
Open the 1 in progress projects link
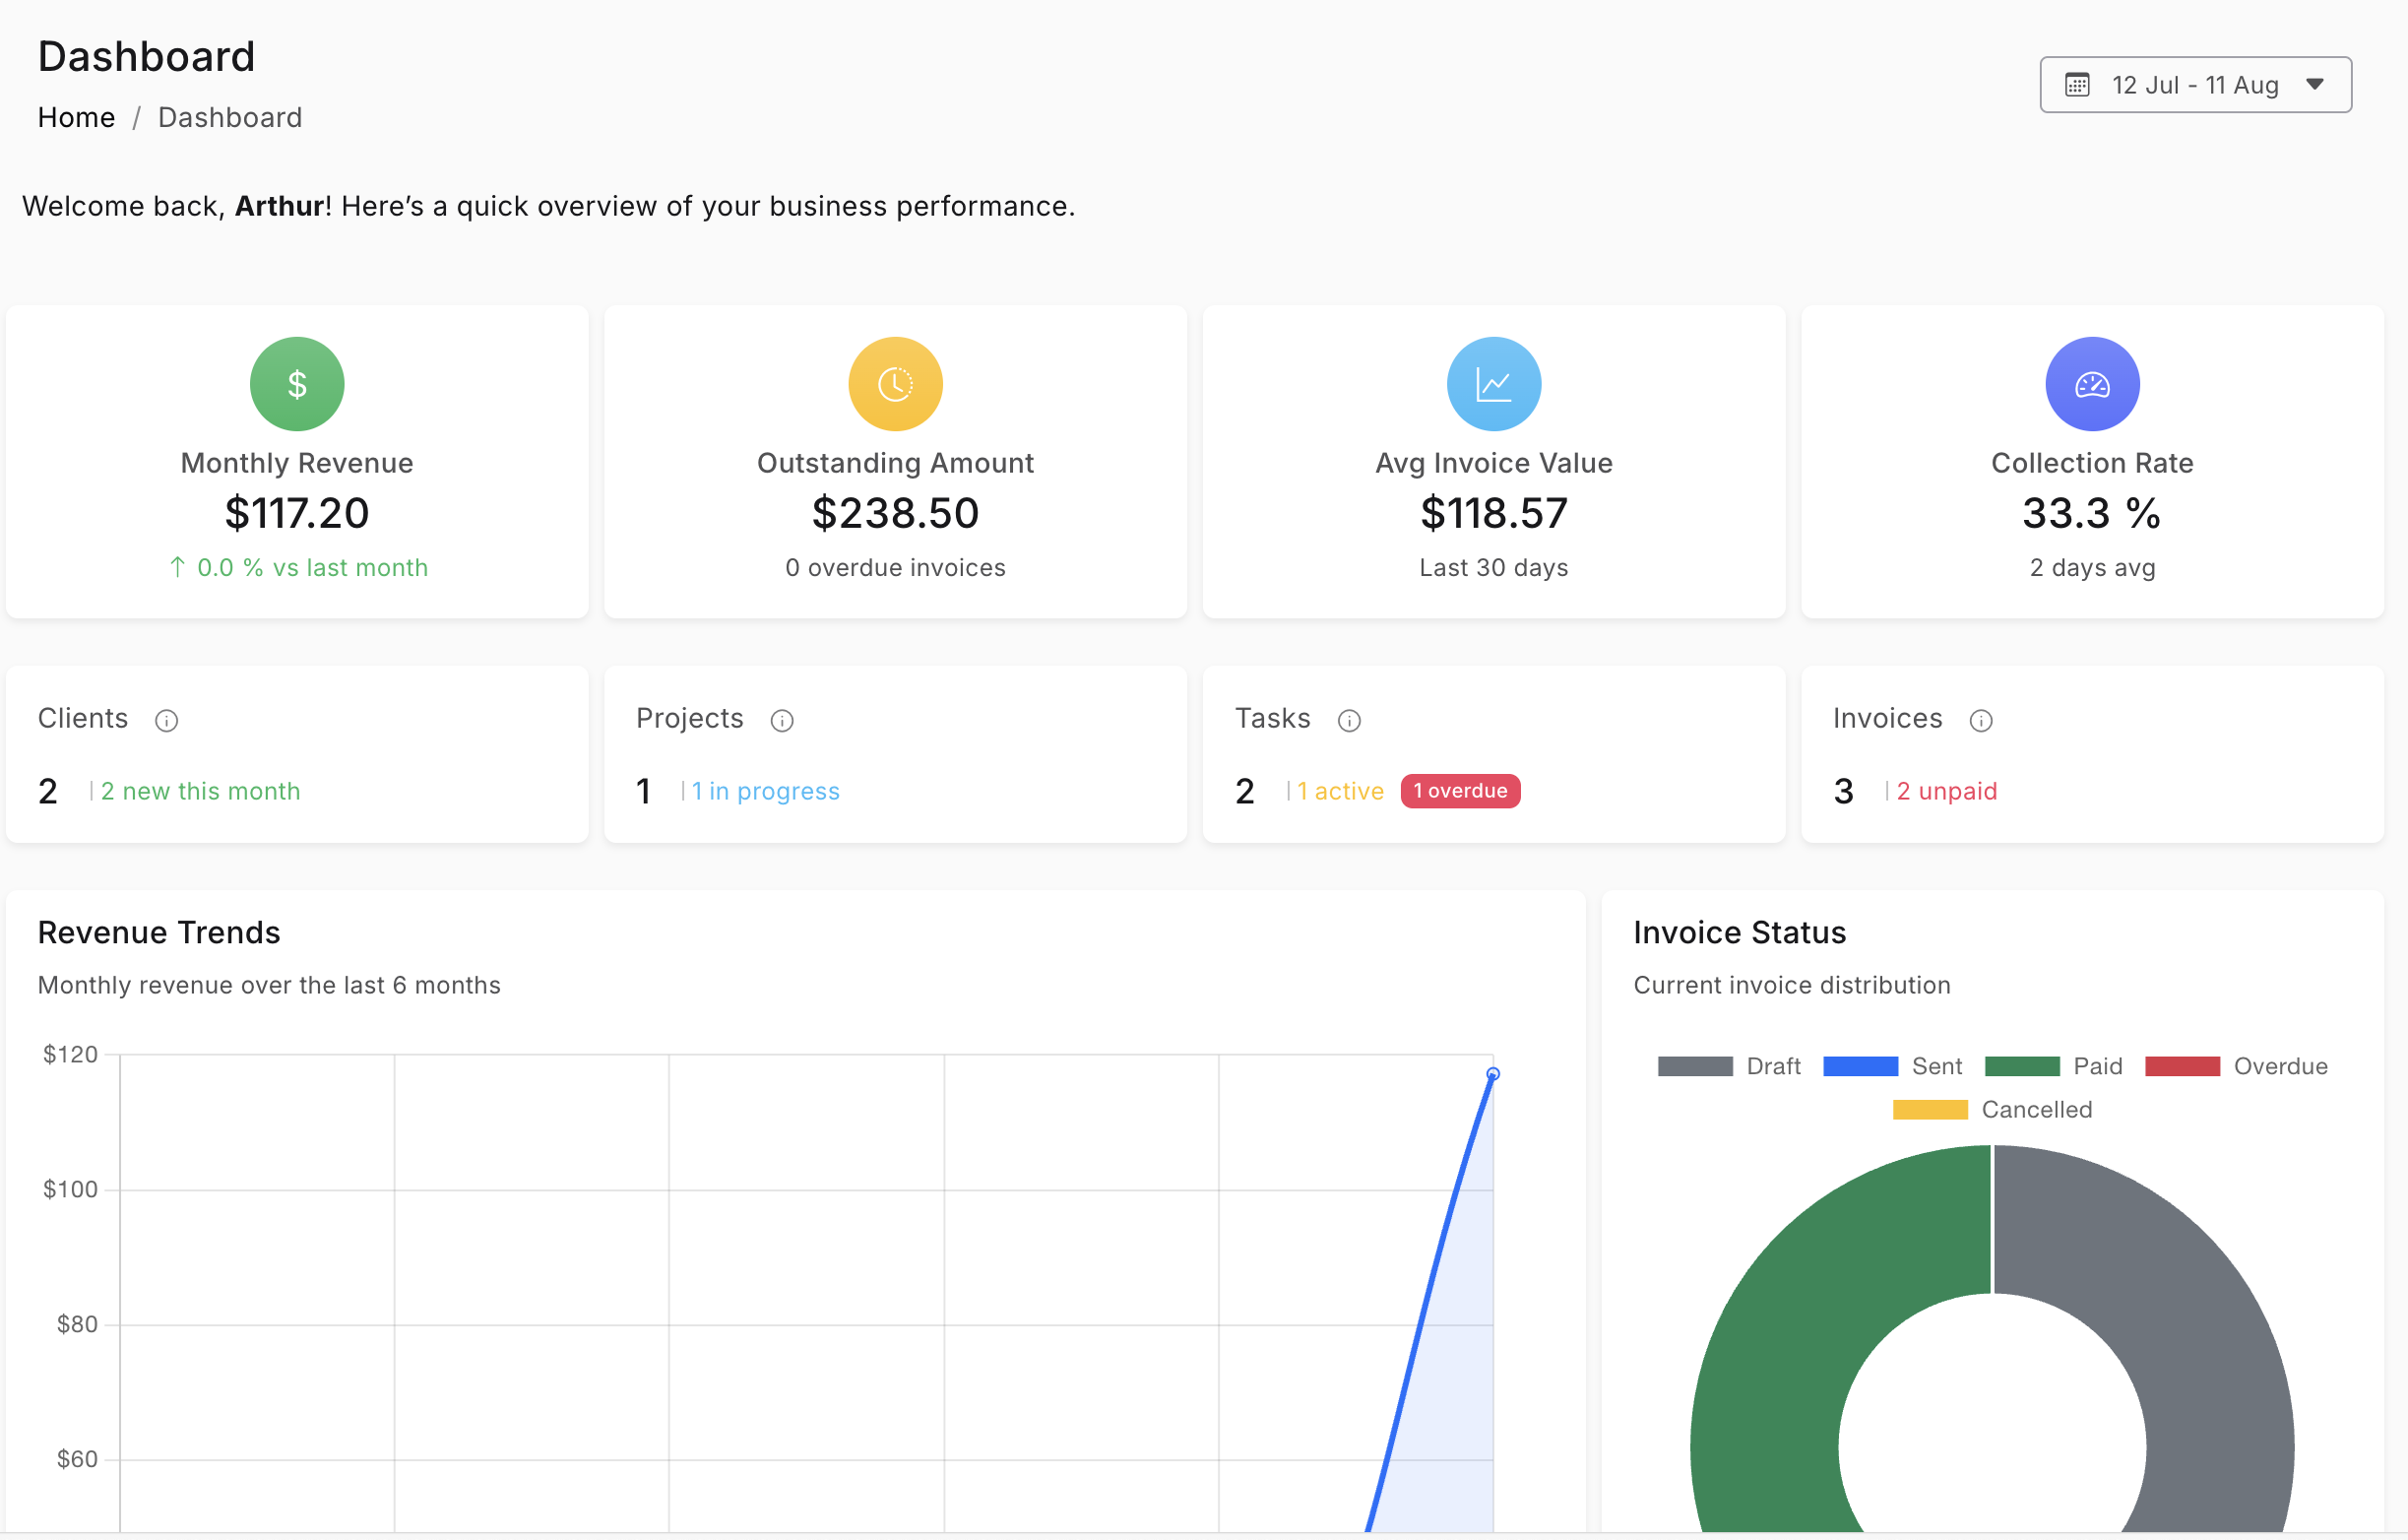pos(764,791)
